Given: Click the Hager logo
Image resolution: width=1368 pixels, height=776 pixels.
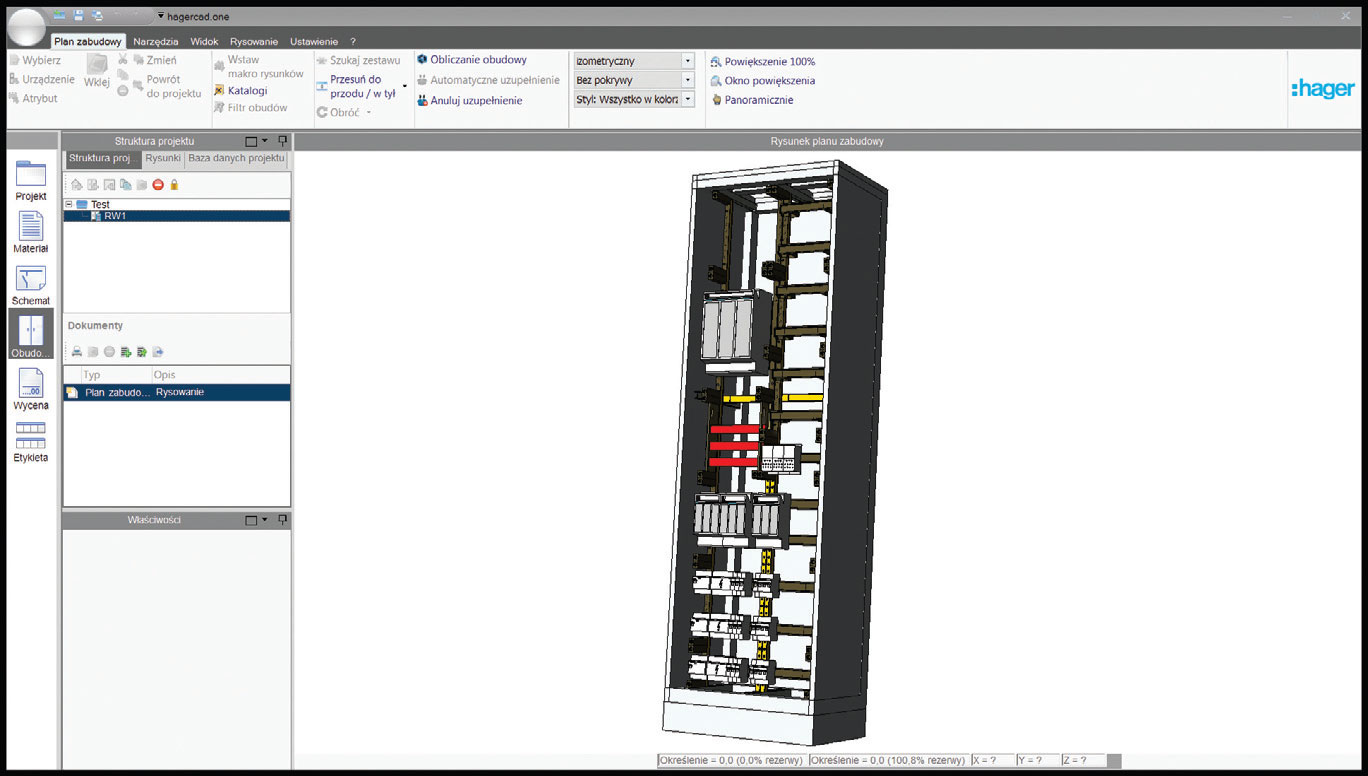Looking at the screenshot, I should click(1322, 89).
